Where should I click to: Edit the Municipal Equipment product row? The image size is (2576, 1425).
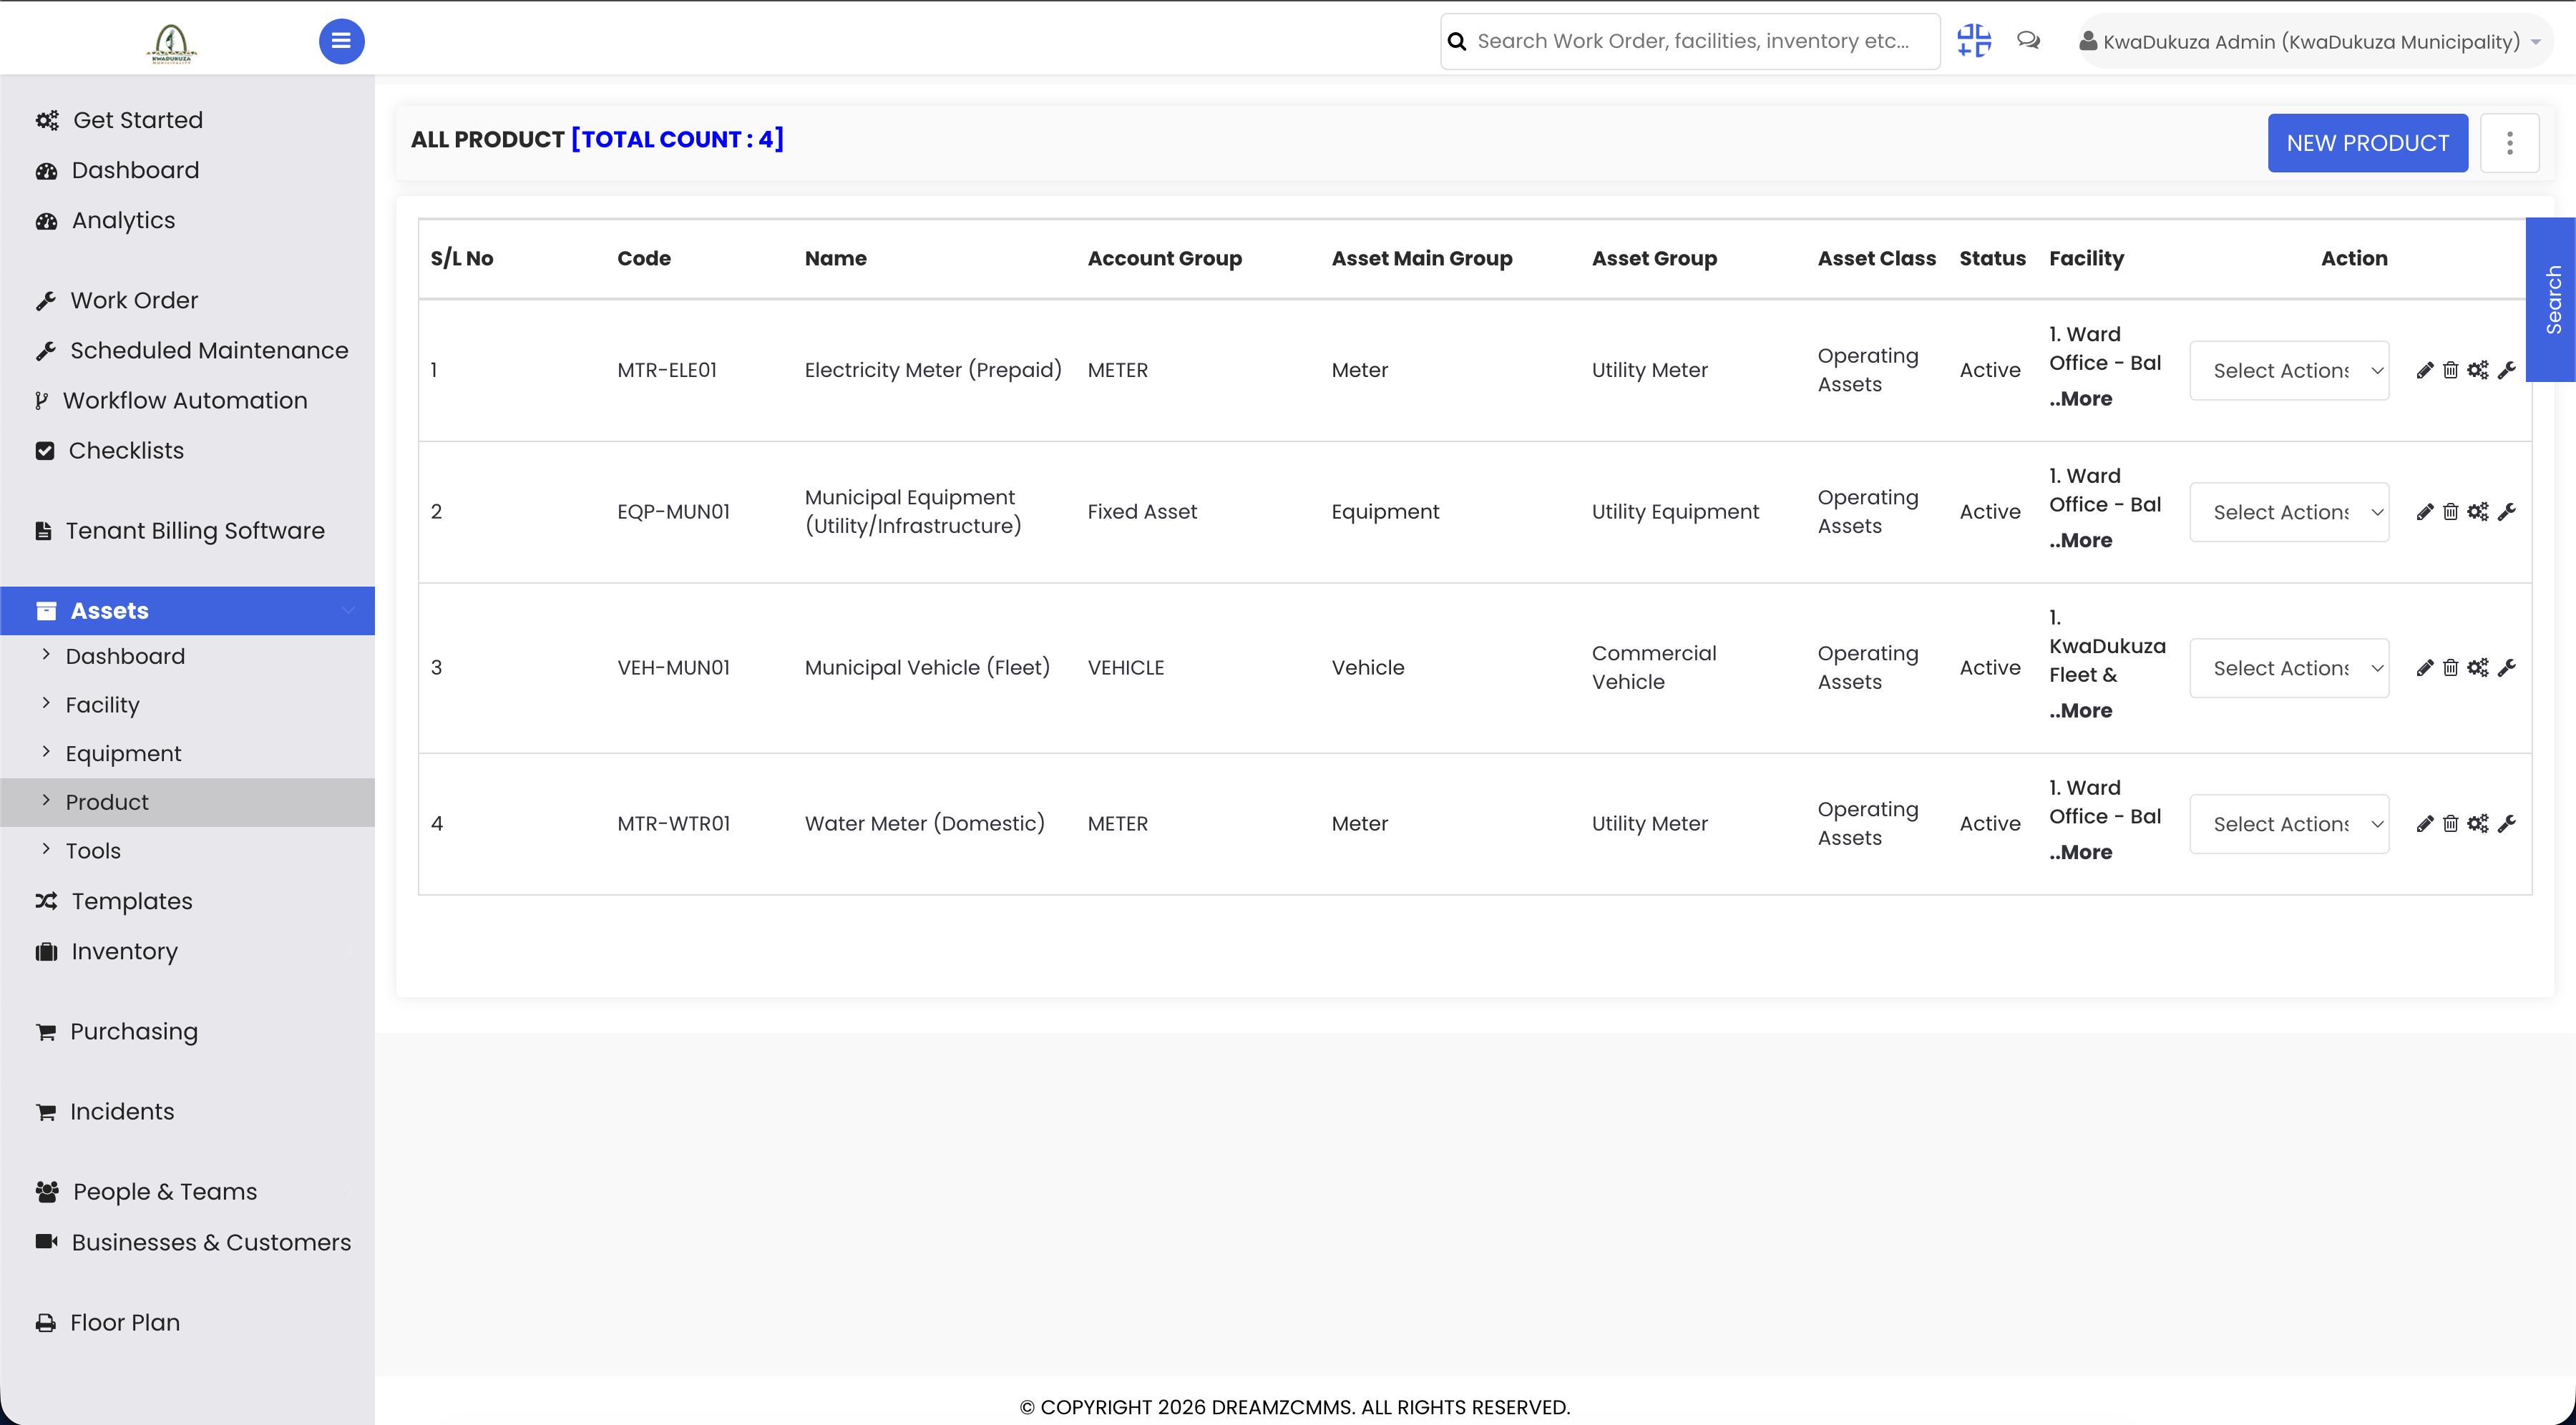2424,513
